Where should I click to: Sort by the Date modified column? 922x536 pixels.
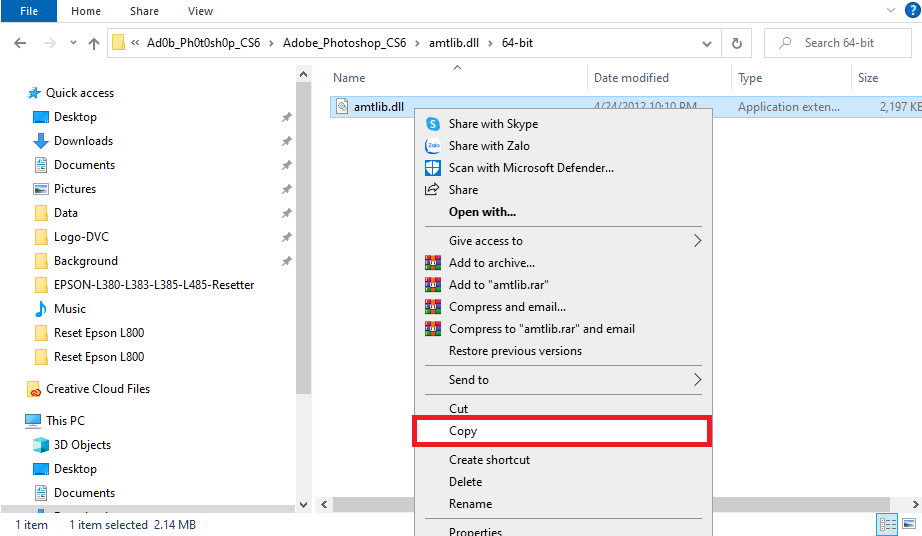pos(631,78)
